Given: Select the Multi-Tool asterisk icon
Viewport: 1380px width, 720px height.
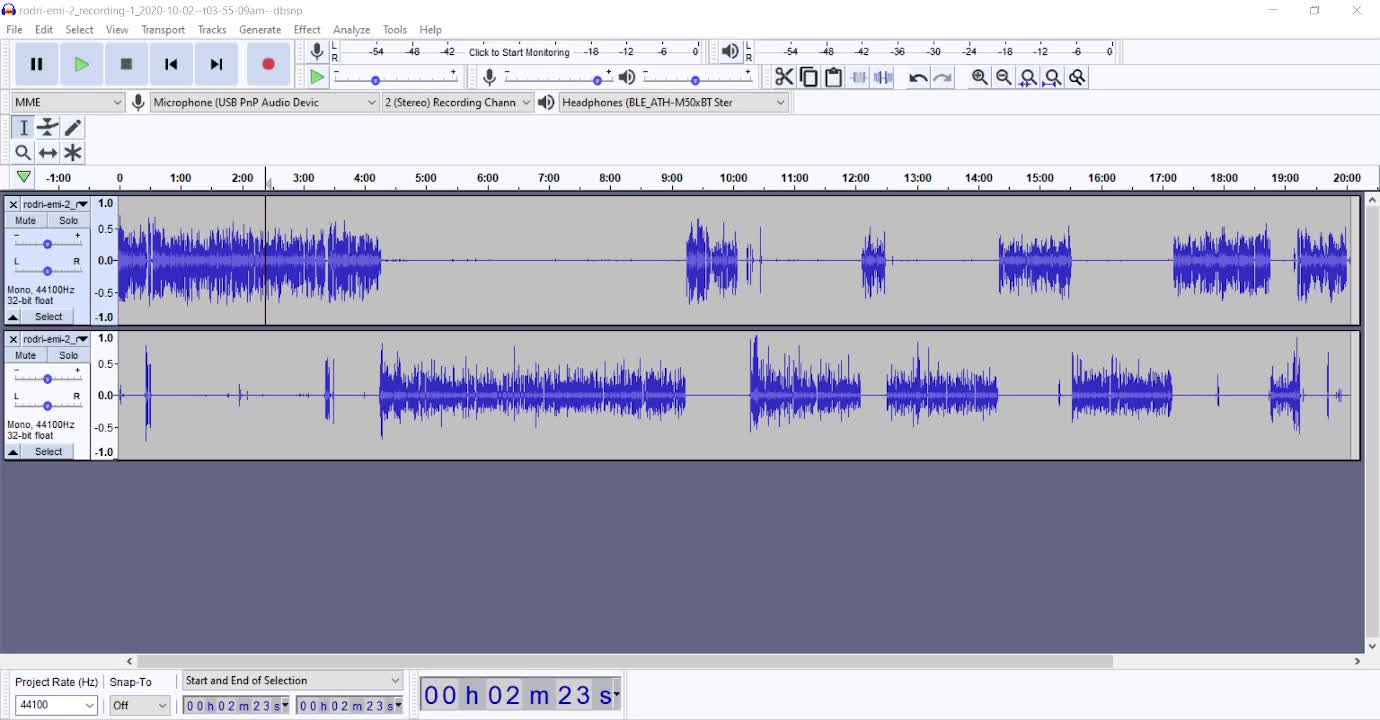Looking at the screenshot, I should pyautogui.click(x=73, y=153).
